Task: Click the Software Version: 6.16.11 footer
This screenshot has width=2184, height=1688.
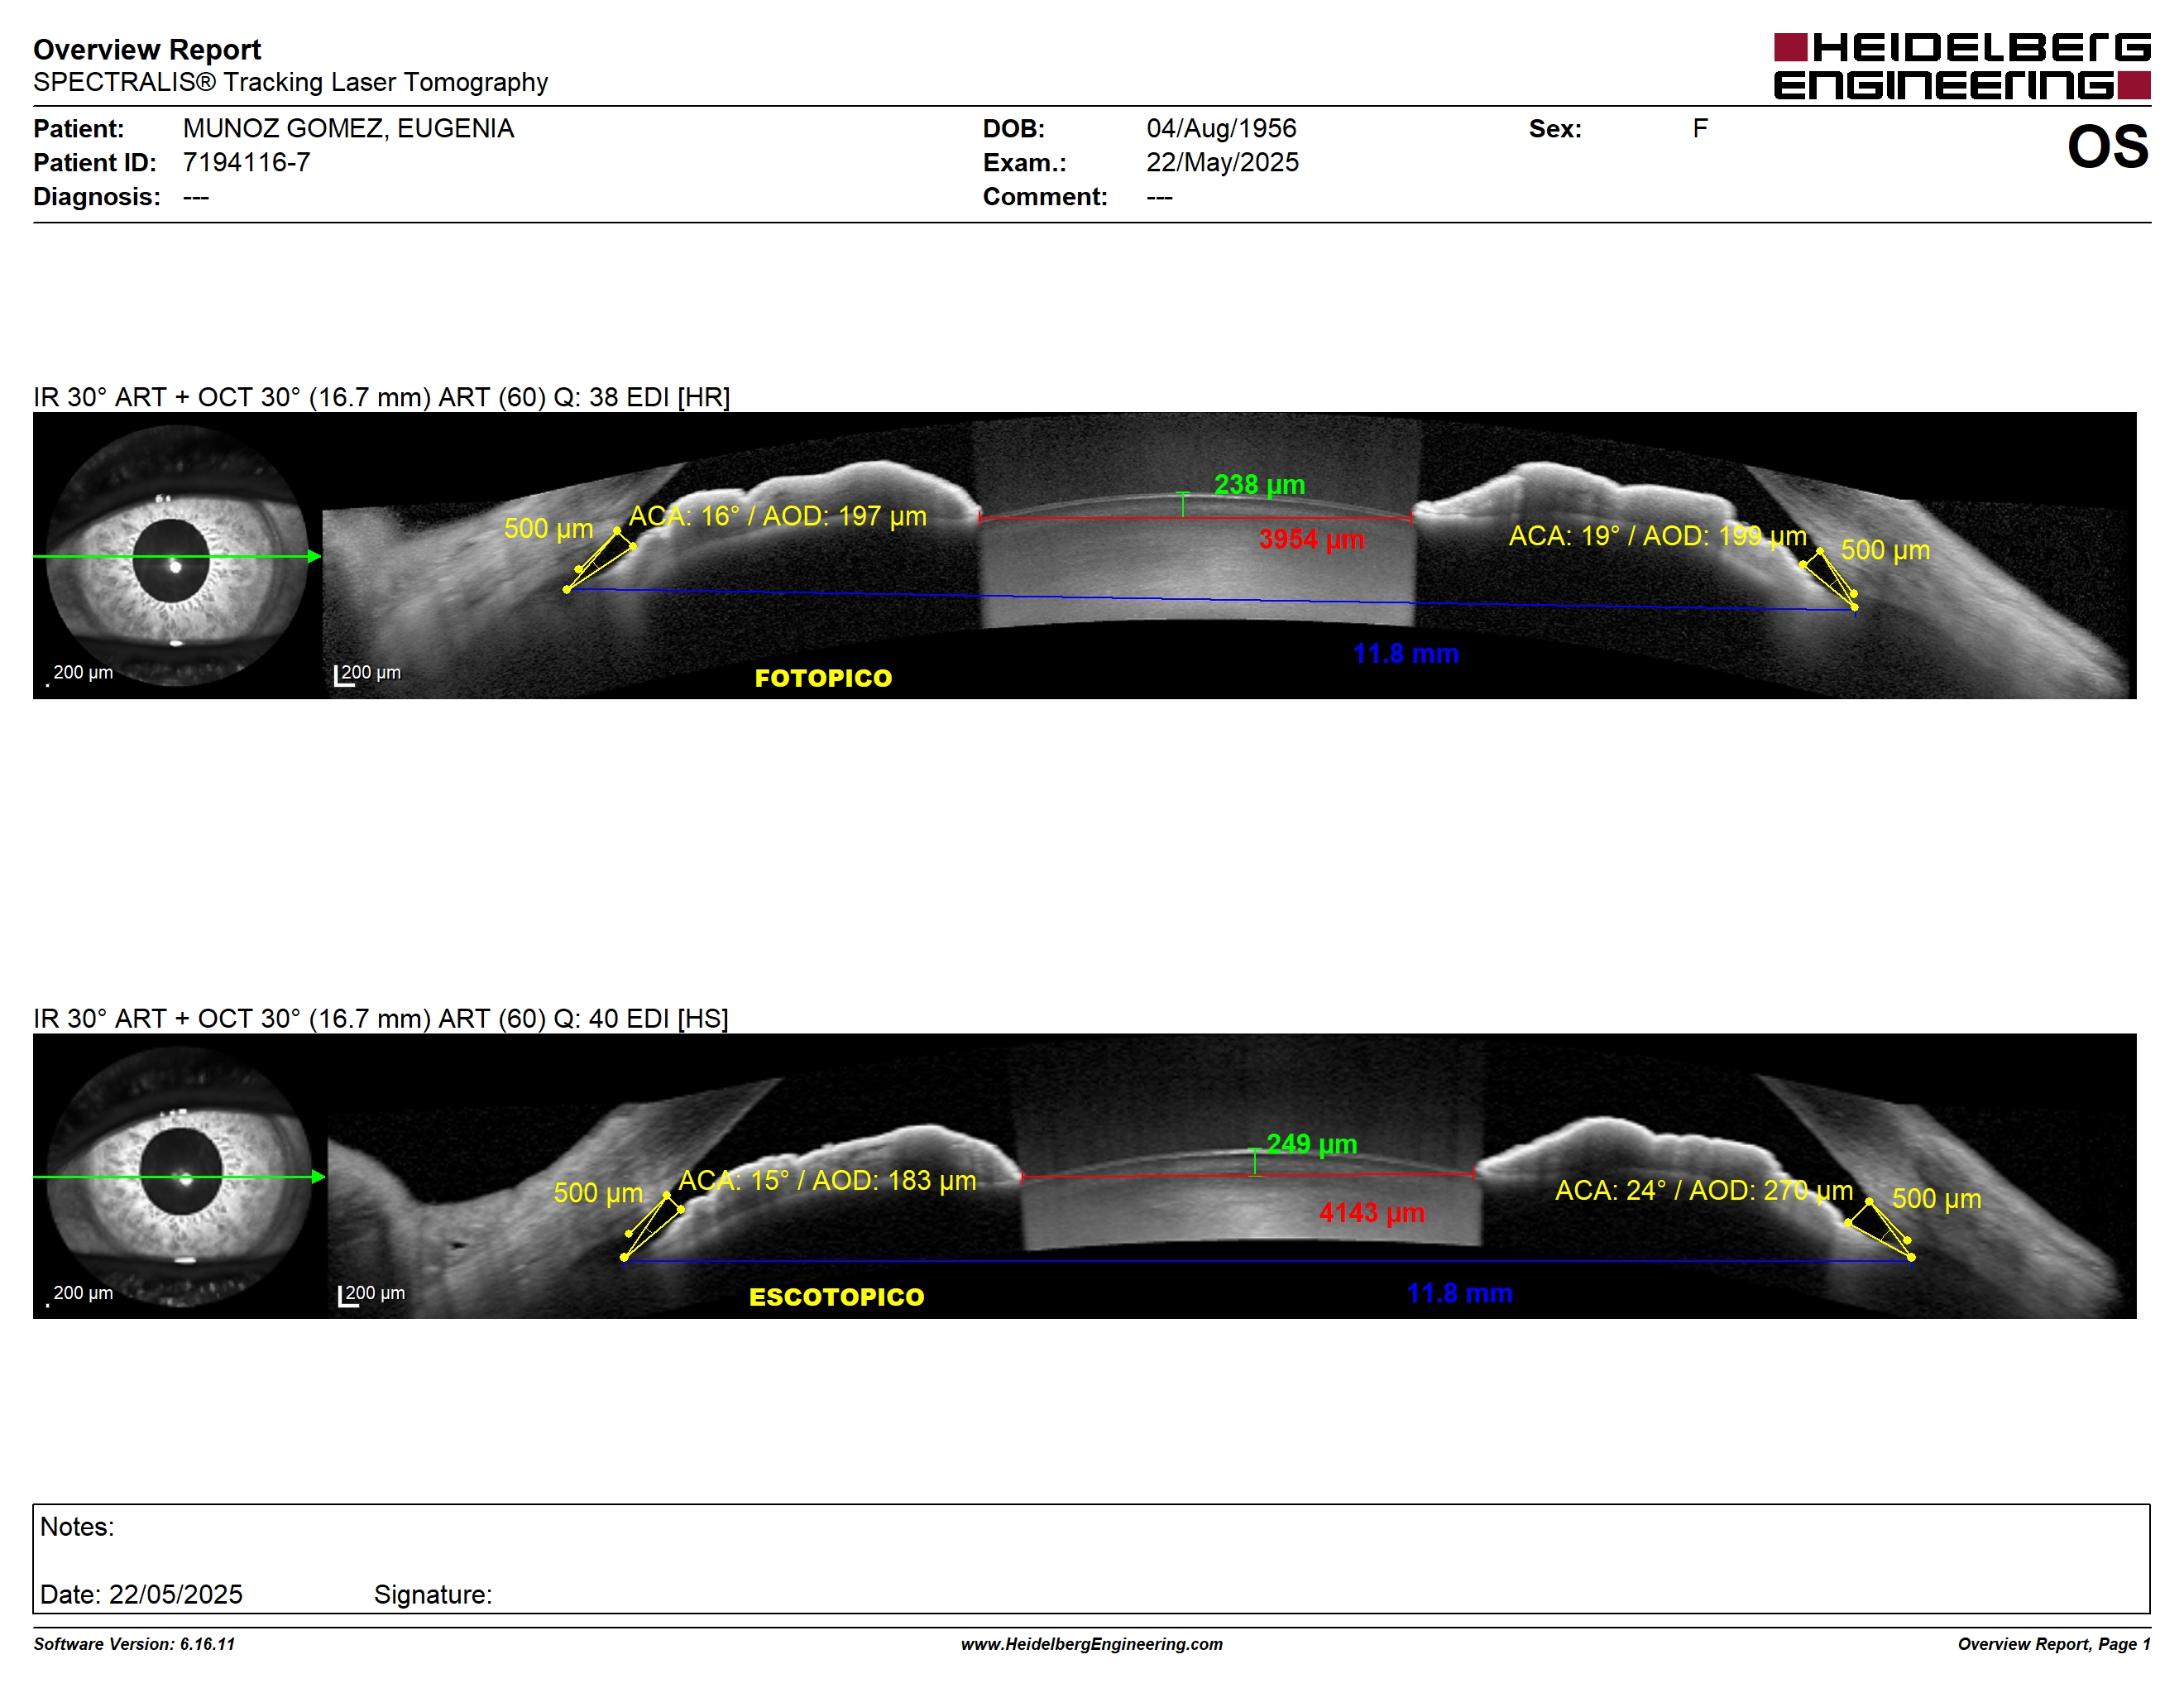Action: (134, 1644)
